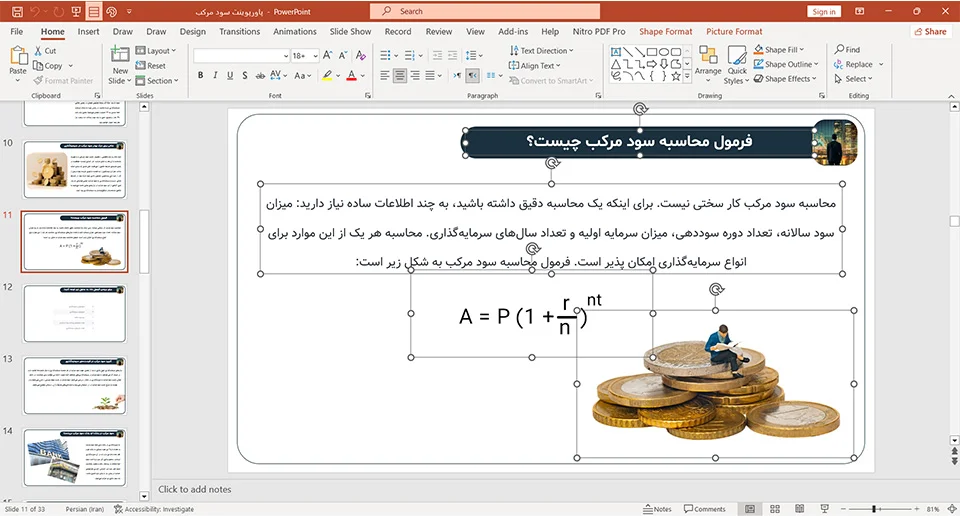This screenshot has height=516, width=960.
Task: Open Notes from the status bar
Action: [657, 509]
